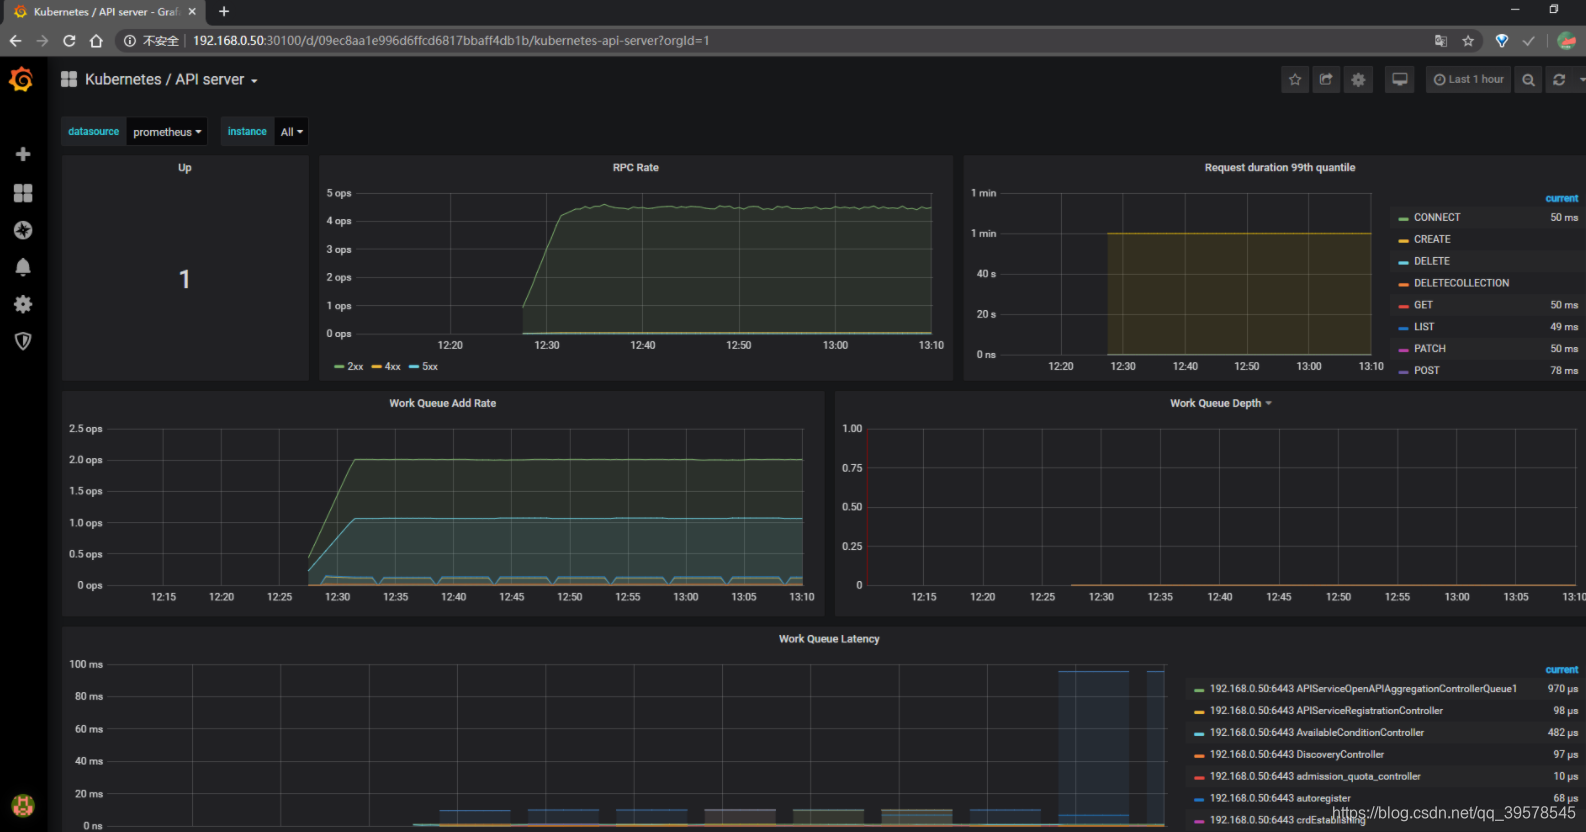
Task: Open color picker for GET series swatch
Action: click(x=1404, y=306)
